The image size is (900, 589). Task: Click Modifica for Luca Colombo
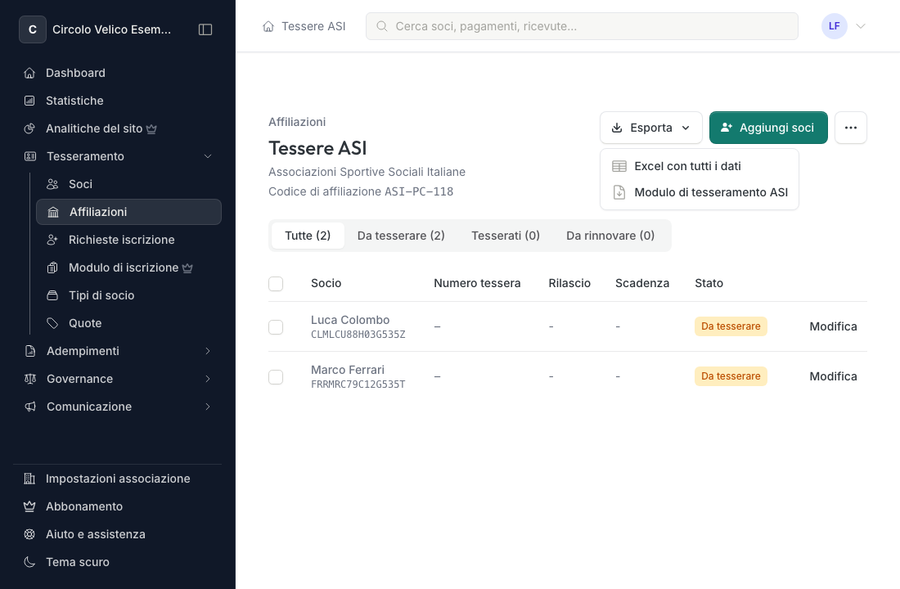tap(833, 327)
